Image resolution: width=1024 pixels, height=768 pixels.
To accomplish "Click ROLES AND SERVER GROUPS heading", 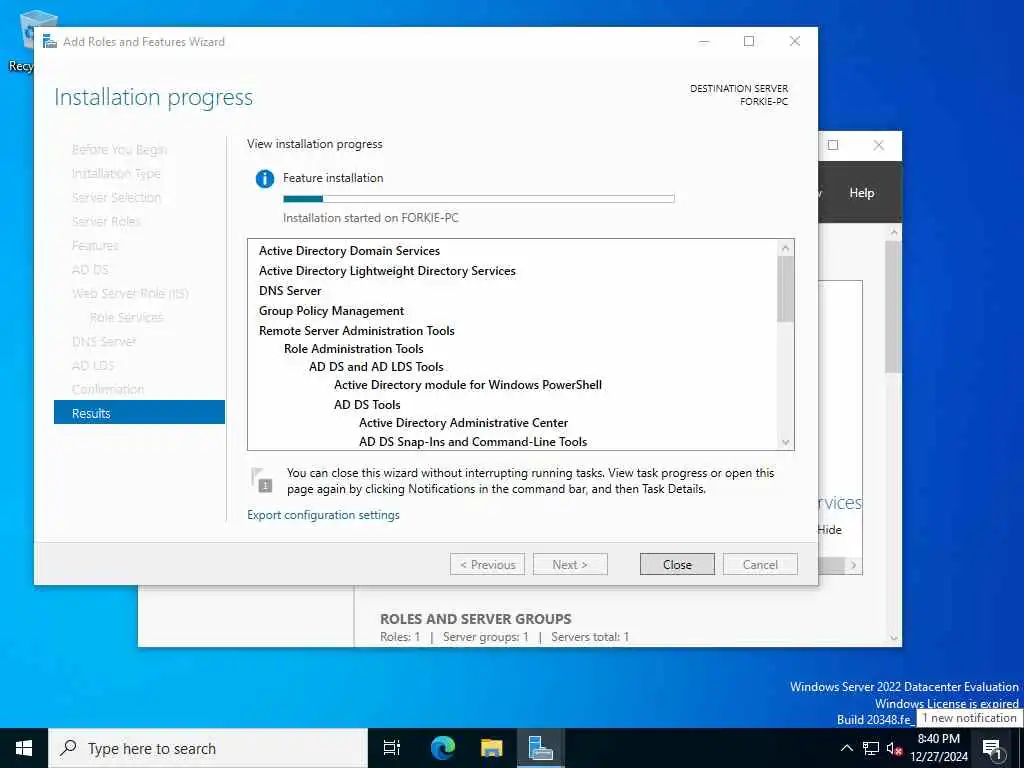I will 475,619.
